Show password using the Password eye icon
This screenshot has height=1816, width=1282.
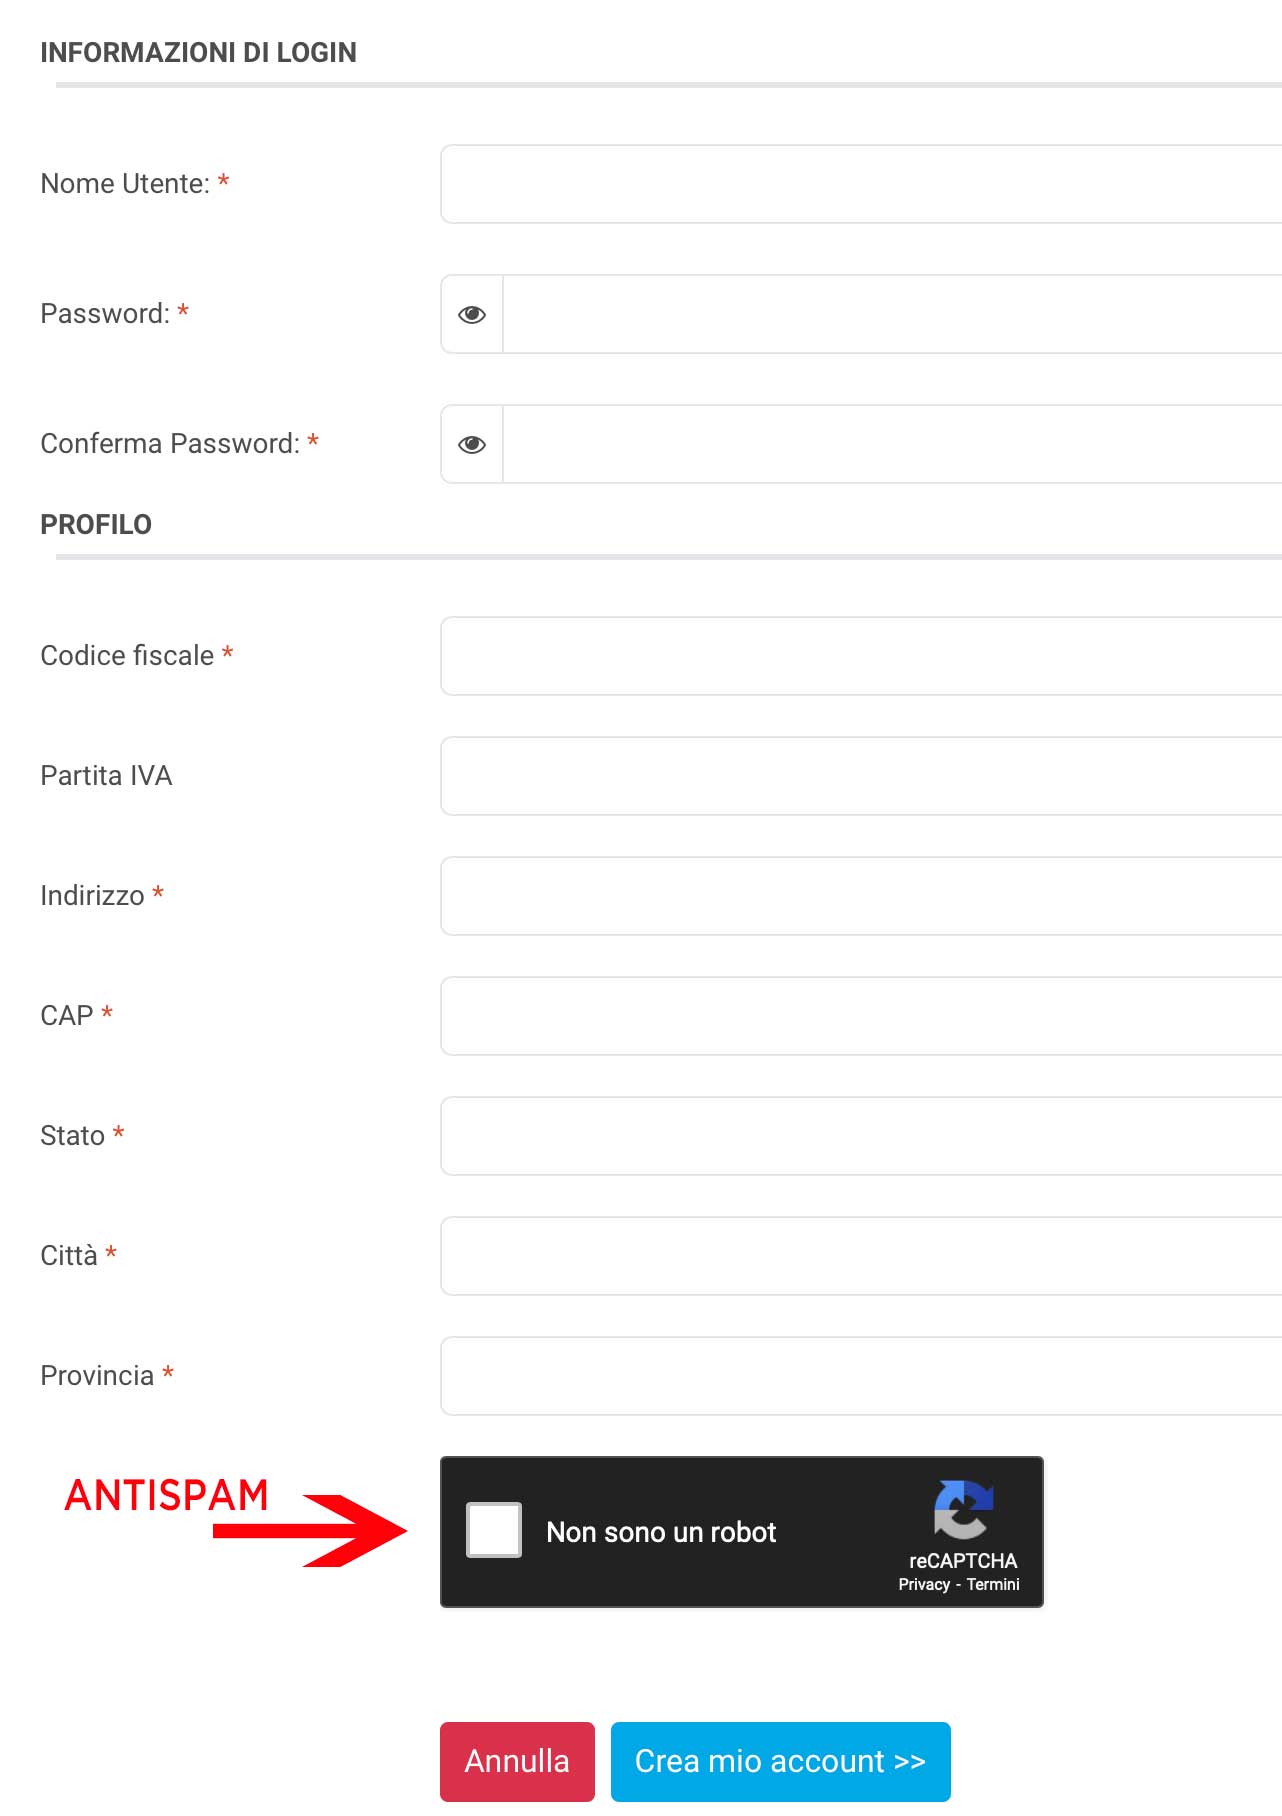point(472,315)
